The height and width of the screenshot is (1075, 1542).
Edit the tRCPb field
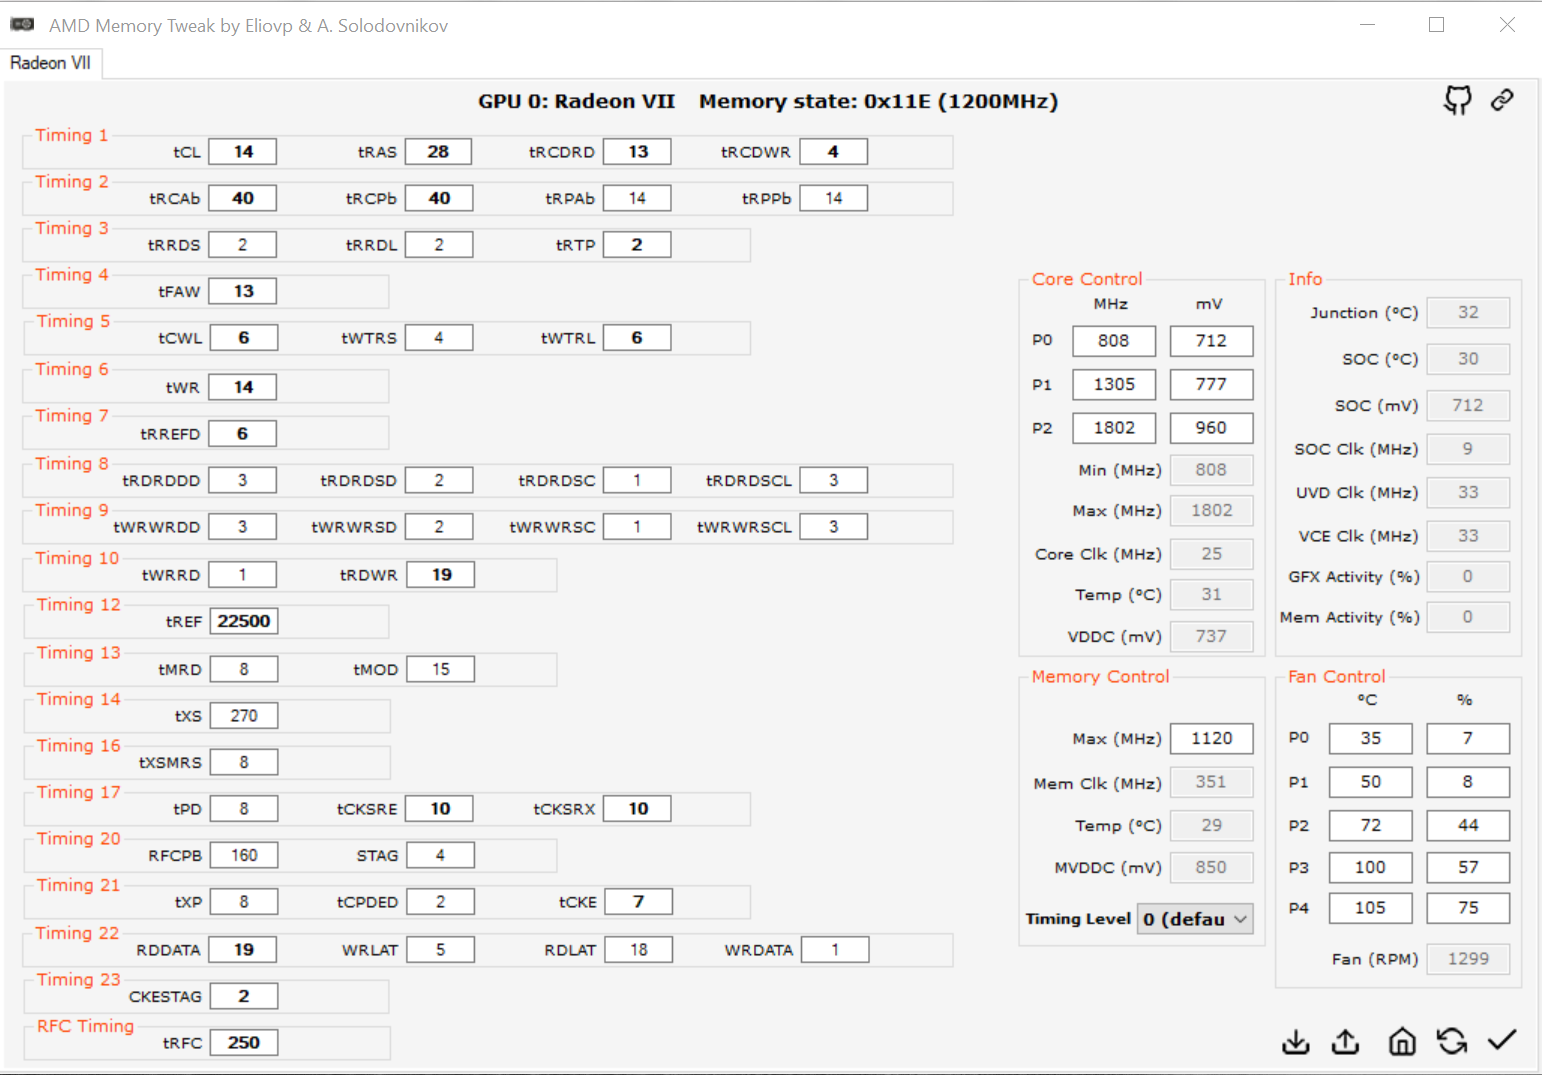pyautogui.click(x=439, y=198)
